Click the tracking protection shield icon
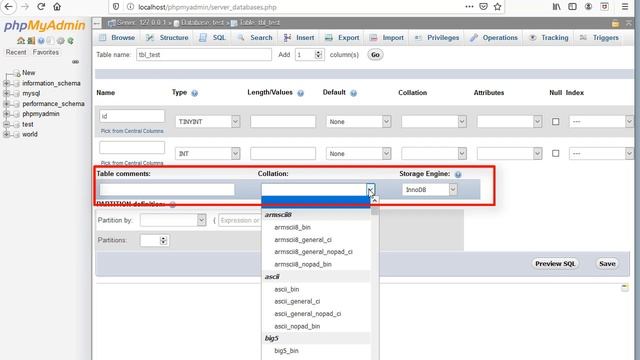 point(116,7)
